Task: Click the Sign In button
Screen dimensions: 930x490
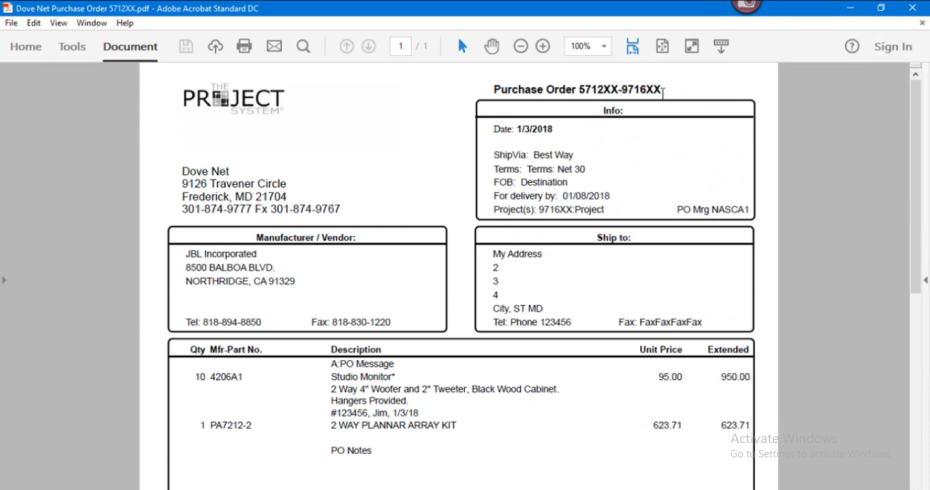Action: (893, 46)
